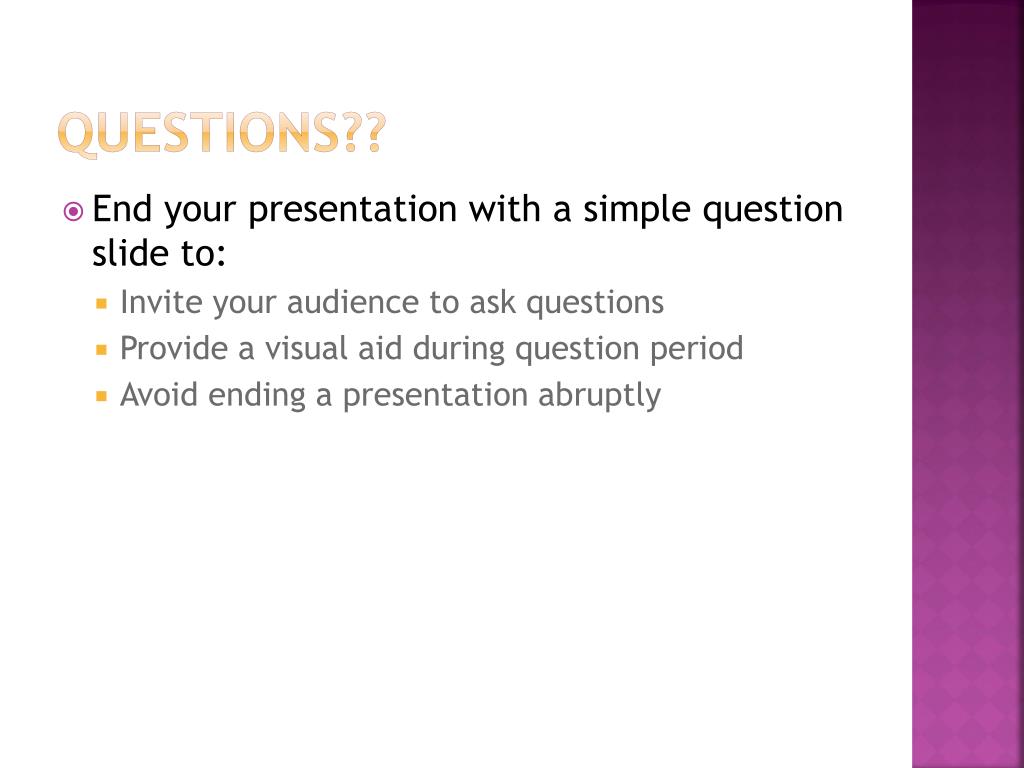
Task: Click the words 'slide to:'
Action: click(x=159, y=253)
